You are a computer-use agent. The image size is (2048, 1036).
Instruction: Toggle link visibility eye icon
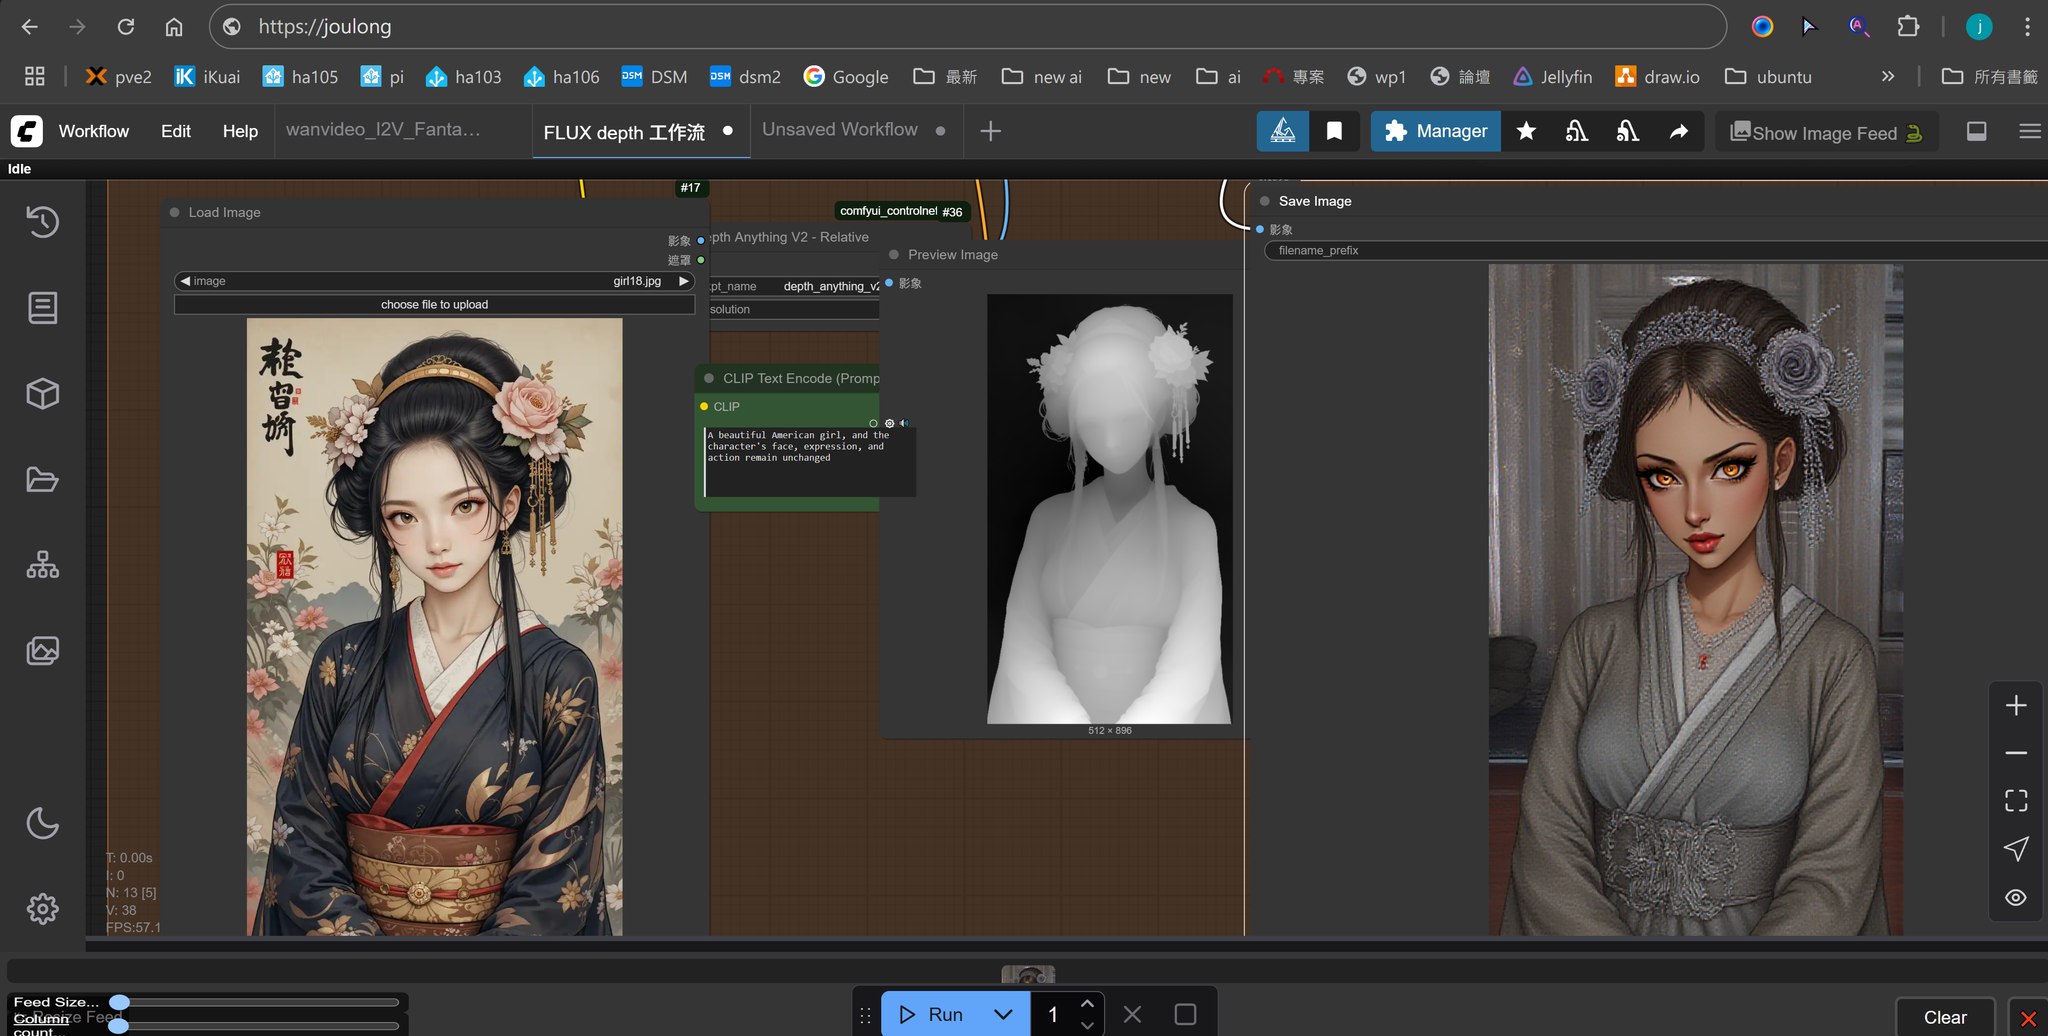click(2016, 897)
